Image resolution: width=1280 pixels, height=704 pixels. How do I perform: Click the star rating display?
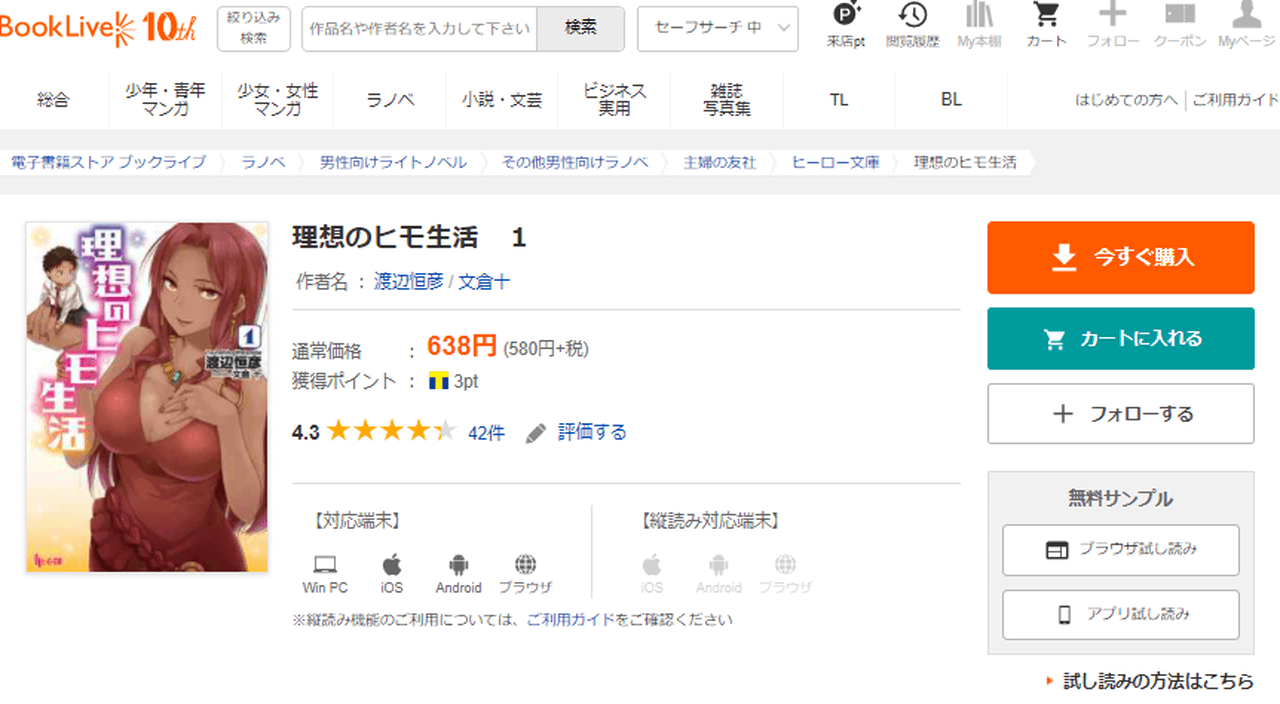click(x=391, y=432)
